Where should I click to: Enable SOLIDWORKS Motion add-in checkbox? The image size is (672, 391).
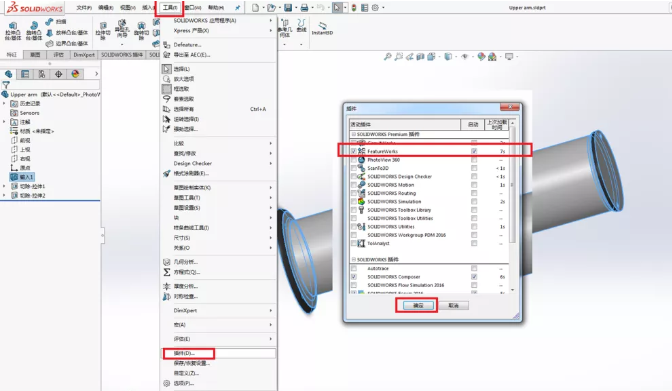354,185
